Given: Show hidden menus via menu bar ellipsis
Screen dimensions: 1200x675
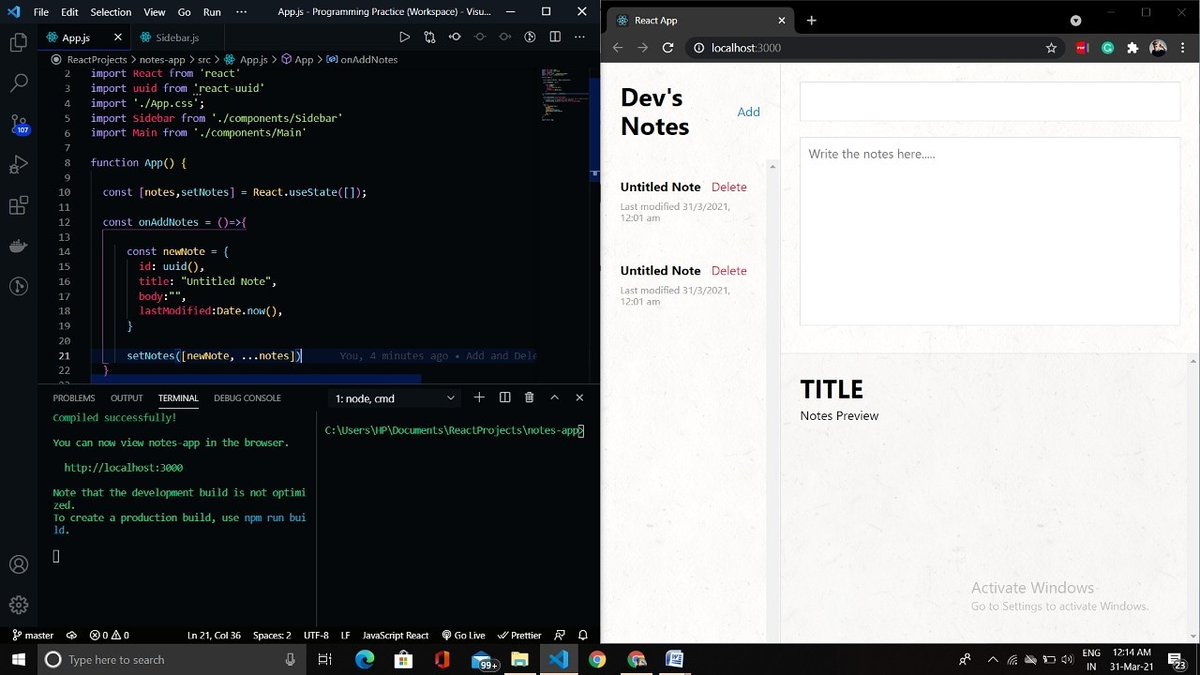Looking at the screenshot, I should 241,12.
